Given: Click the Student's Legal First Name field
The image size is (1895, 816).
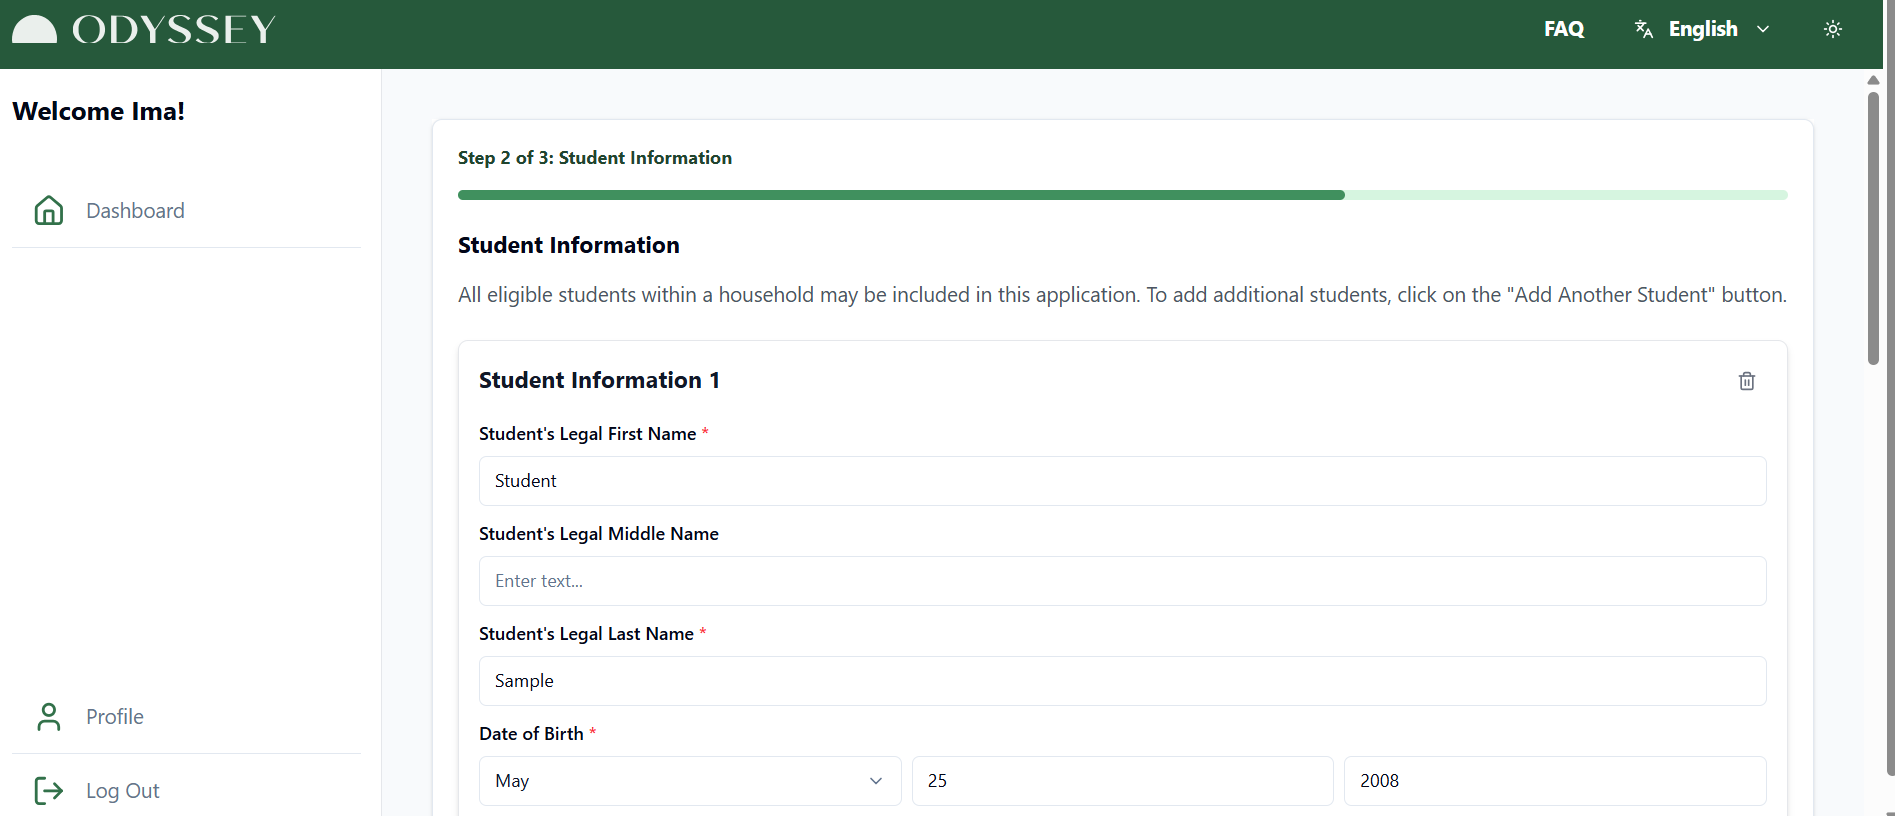Looking at the screenshot, I should pyautogui.click(x=1122, y=481).
